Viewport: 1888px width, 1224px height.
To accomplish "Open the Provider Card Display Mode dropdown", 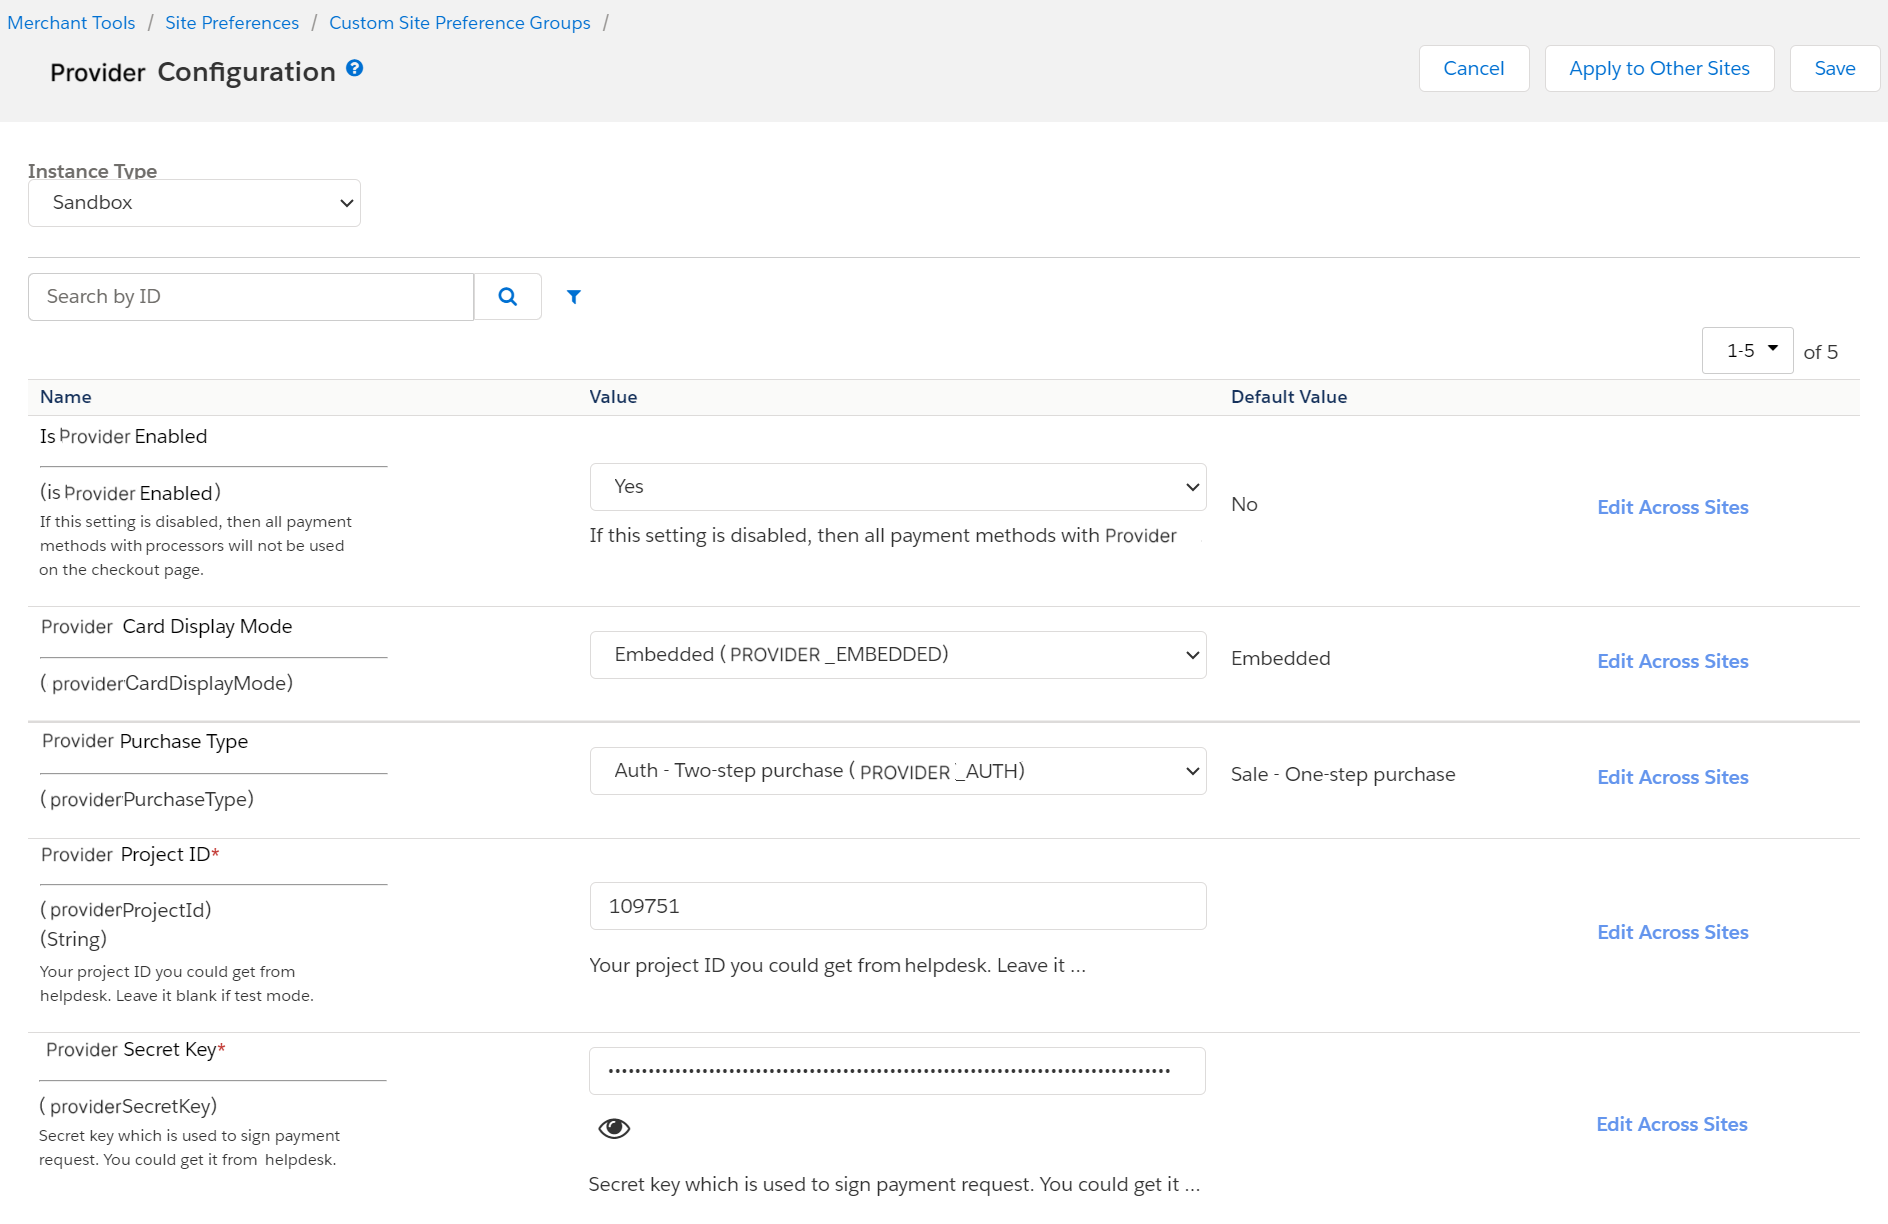I will [x=897, y=655].
